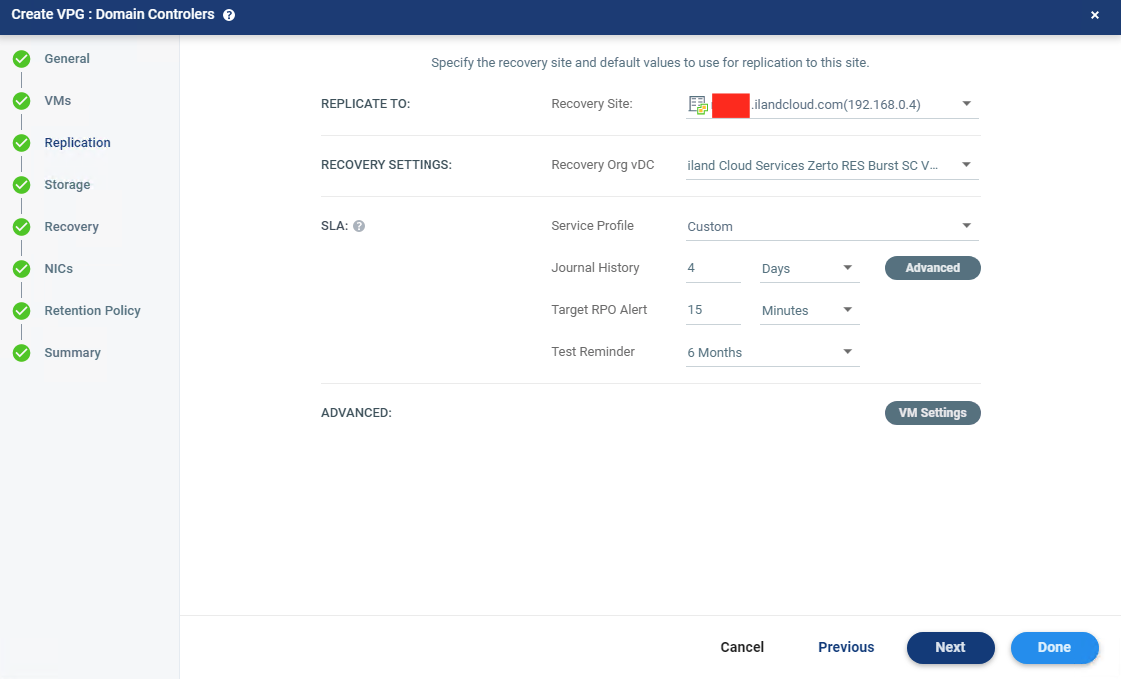The width and height of the screenshot is (1121, 679).
Task: Expand the Recovery Site dropdown
Action: [x=966, y=104]
